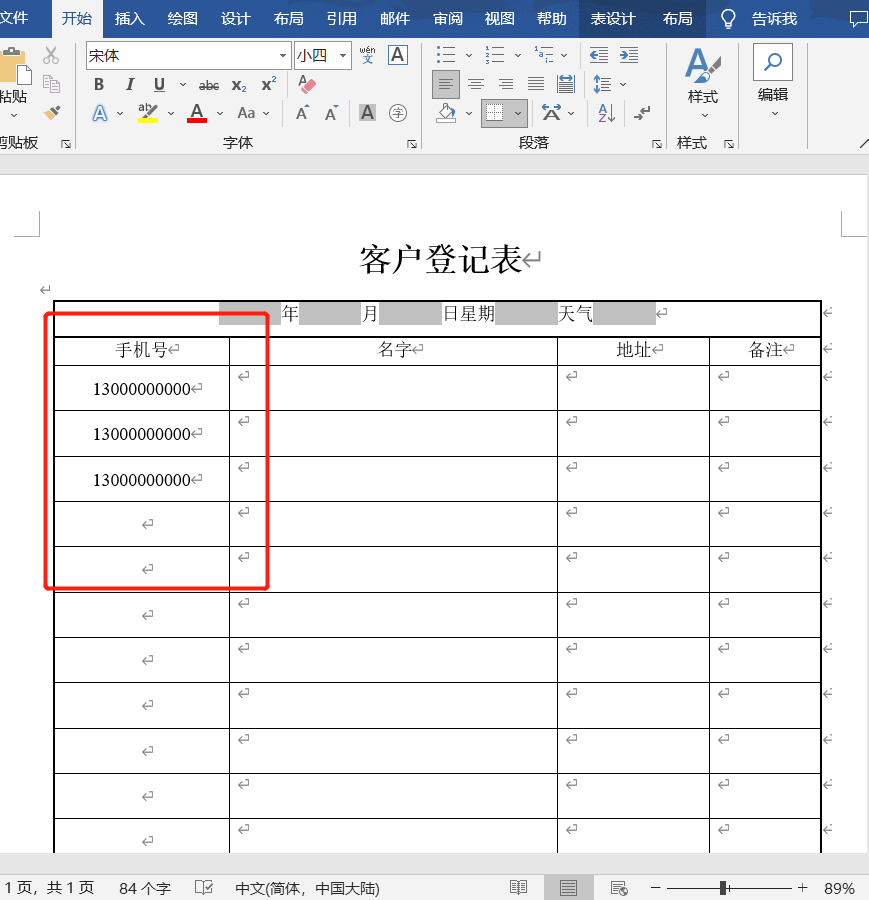Toggle superscript formatting
This screenshot has width=869, height=900.
(x=267, y=85)
